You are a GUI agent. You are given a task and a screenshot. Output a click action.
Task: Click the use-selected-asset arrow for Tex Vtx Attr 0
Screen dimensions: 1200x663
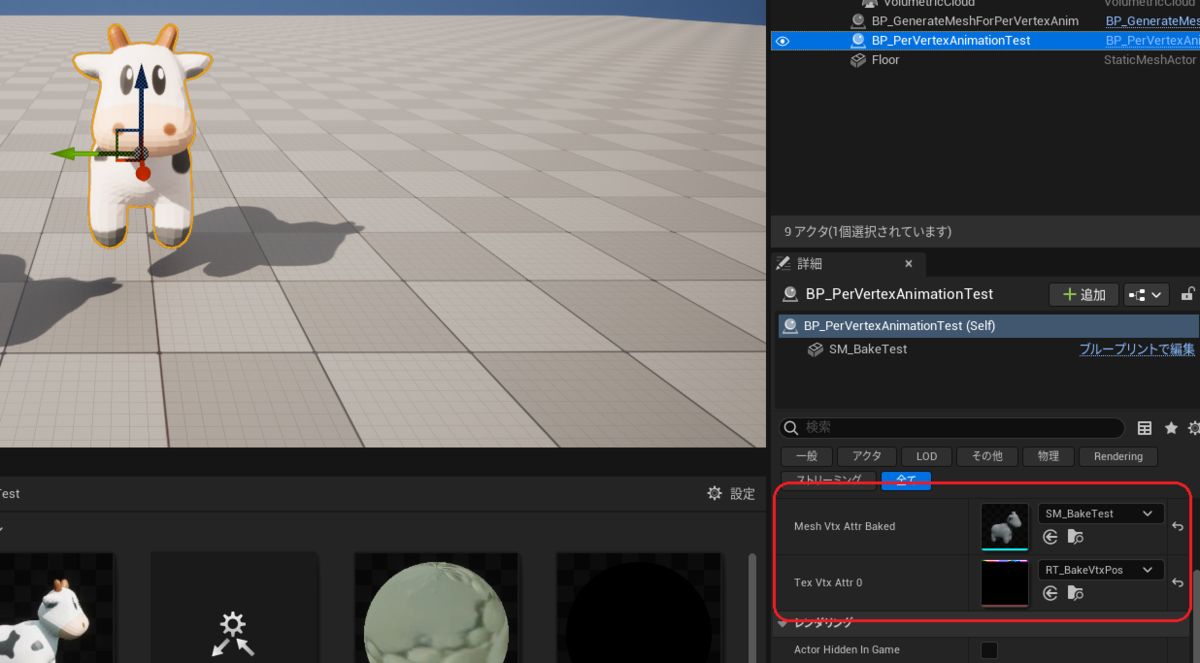(1049, 592)
